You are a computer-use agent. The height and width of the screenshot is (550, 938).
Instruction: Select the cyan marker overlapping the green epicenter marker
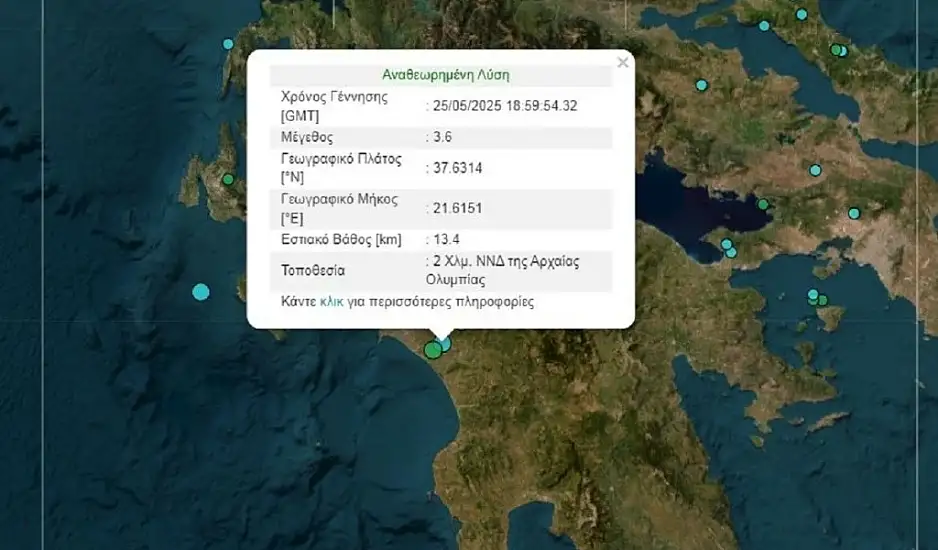point(444,343)
